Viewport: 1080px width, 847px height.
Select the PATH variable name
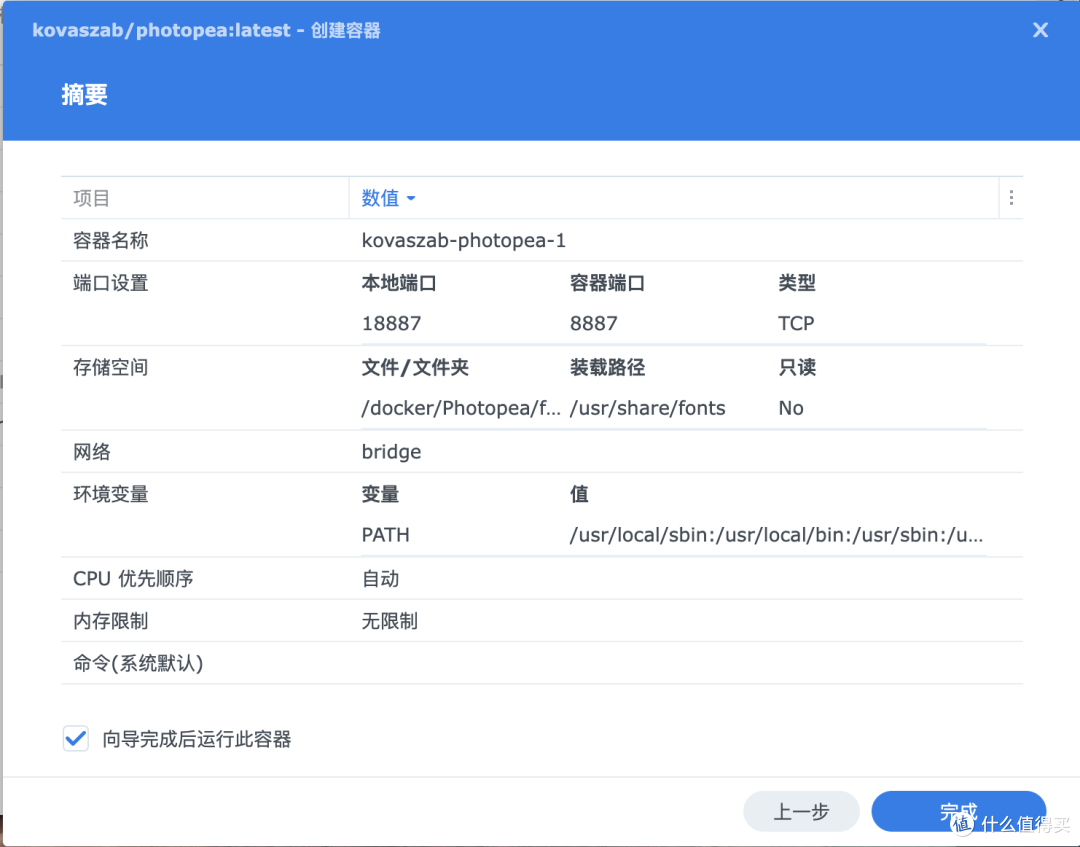(386, 535)
